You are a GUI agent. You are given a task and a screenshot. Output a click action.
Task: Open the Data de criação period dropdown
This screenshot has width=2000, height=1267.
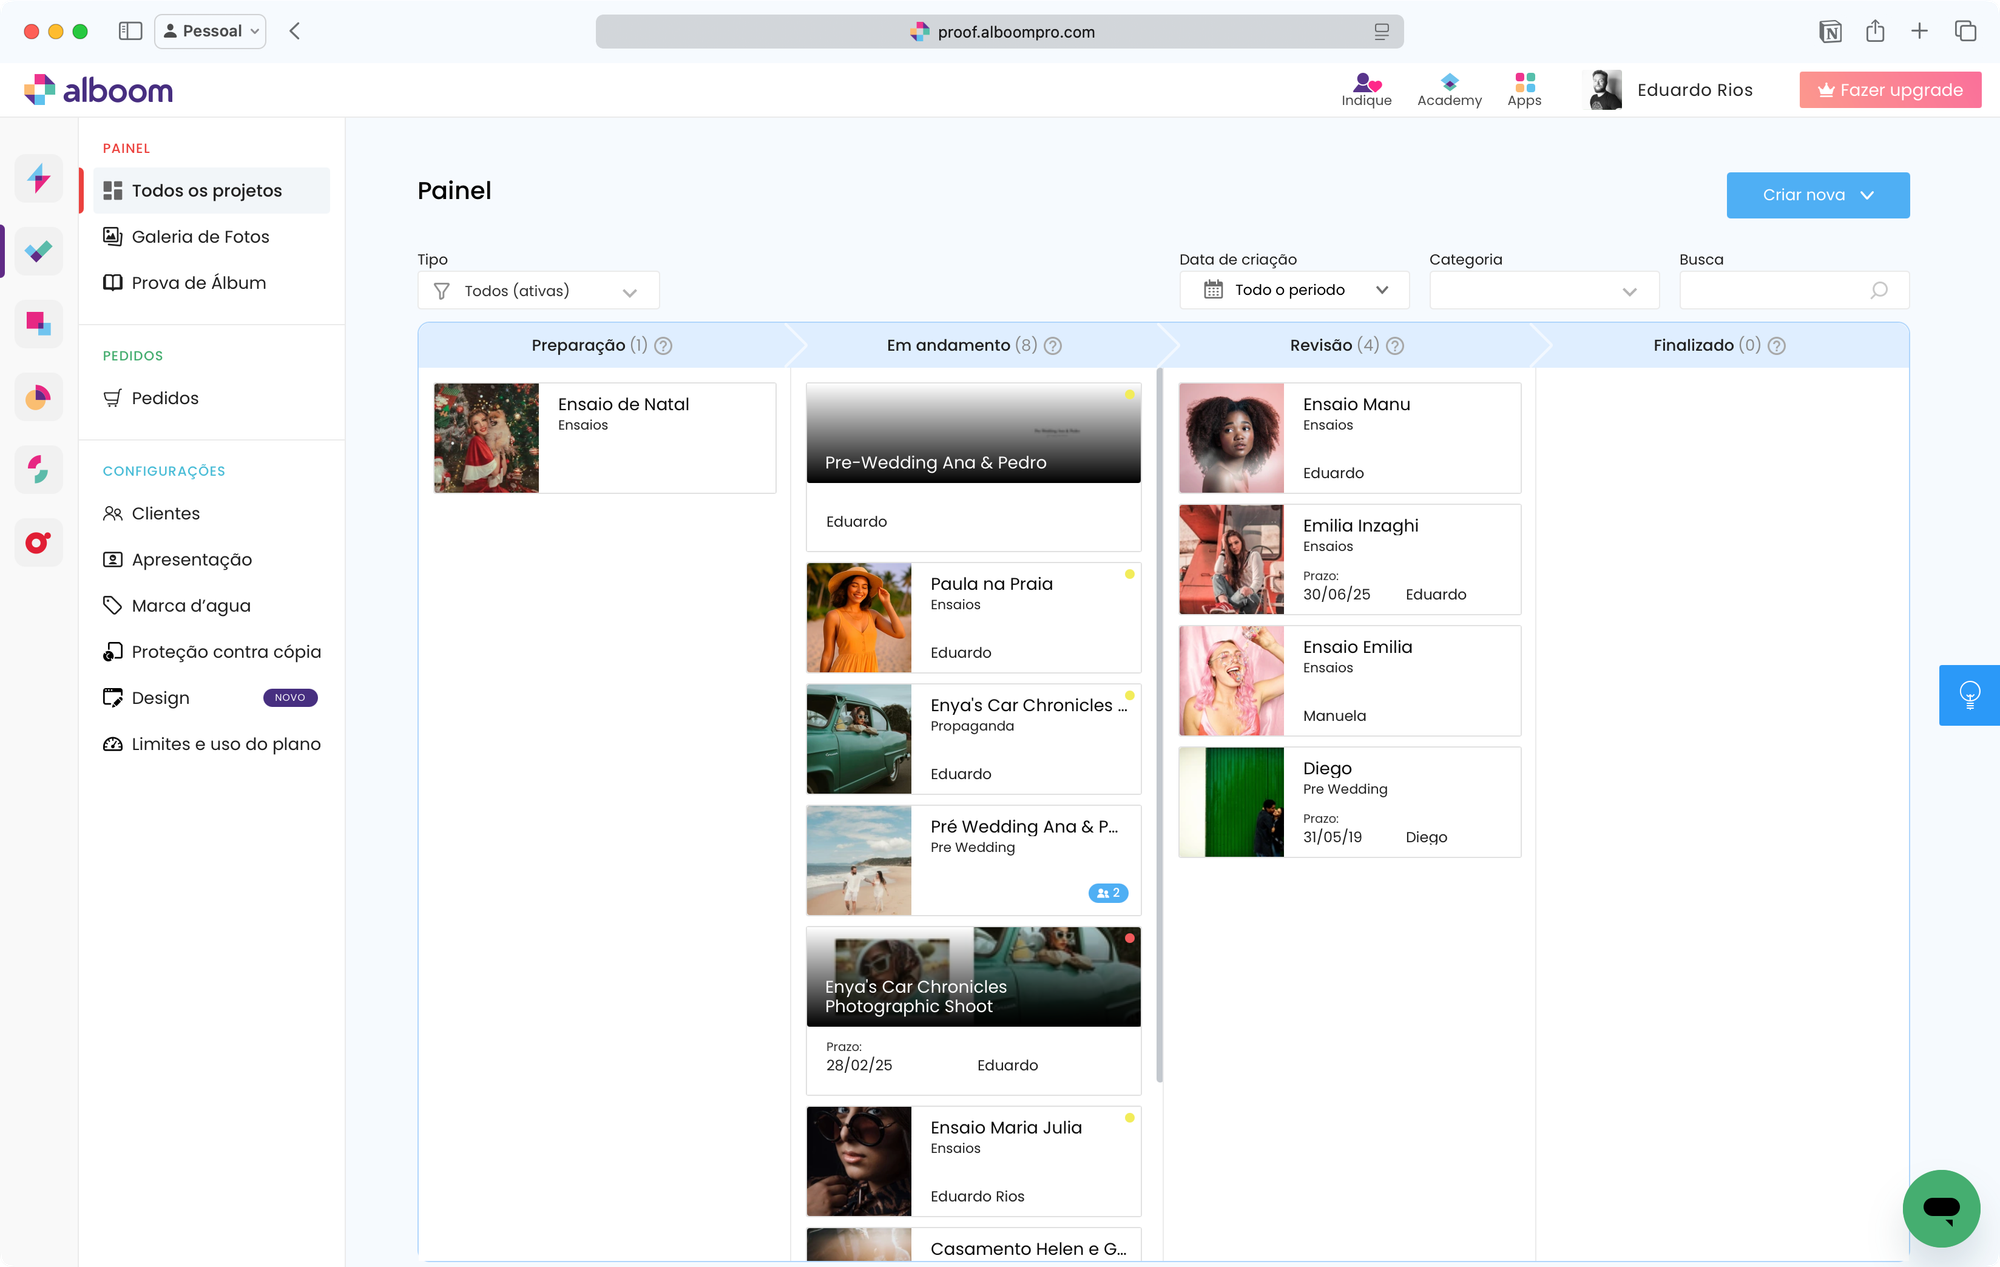pyautogui.click(x=1294, y=290)
